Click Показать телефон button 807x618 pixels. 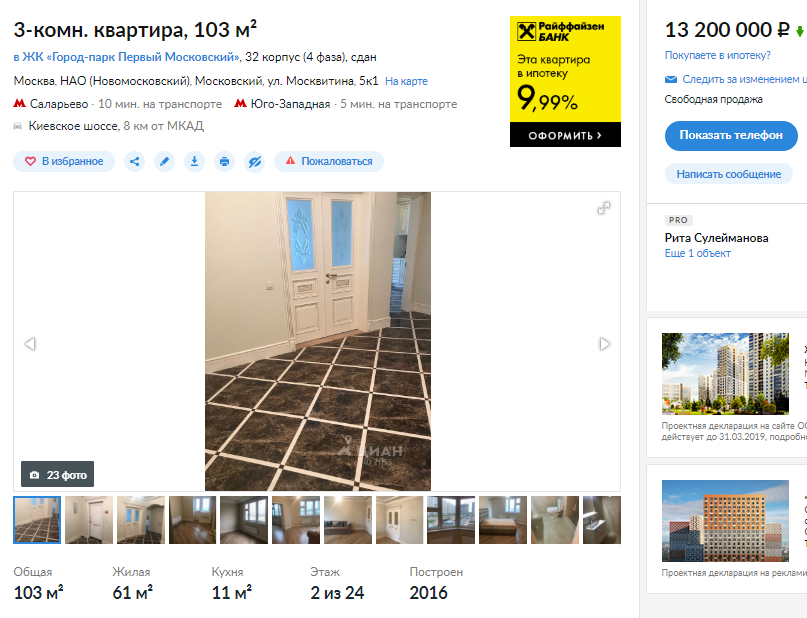pyautogui.click(x=731, y=135)
